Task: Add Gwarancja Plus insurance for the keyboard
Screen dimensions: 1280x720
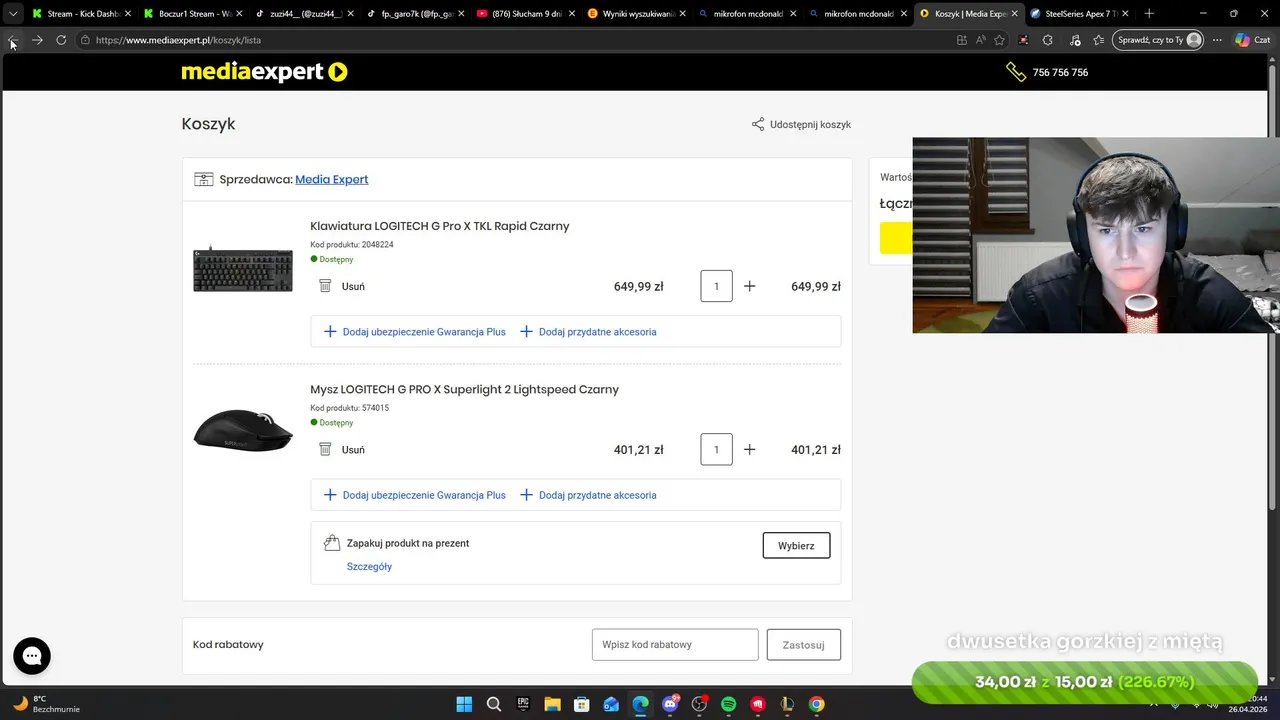Action: click(x=415, y=332)
